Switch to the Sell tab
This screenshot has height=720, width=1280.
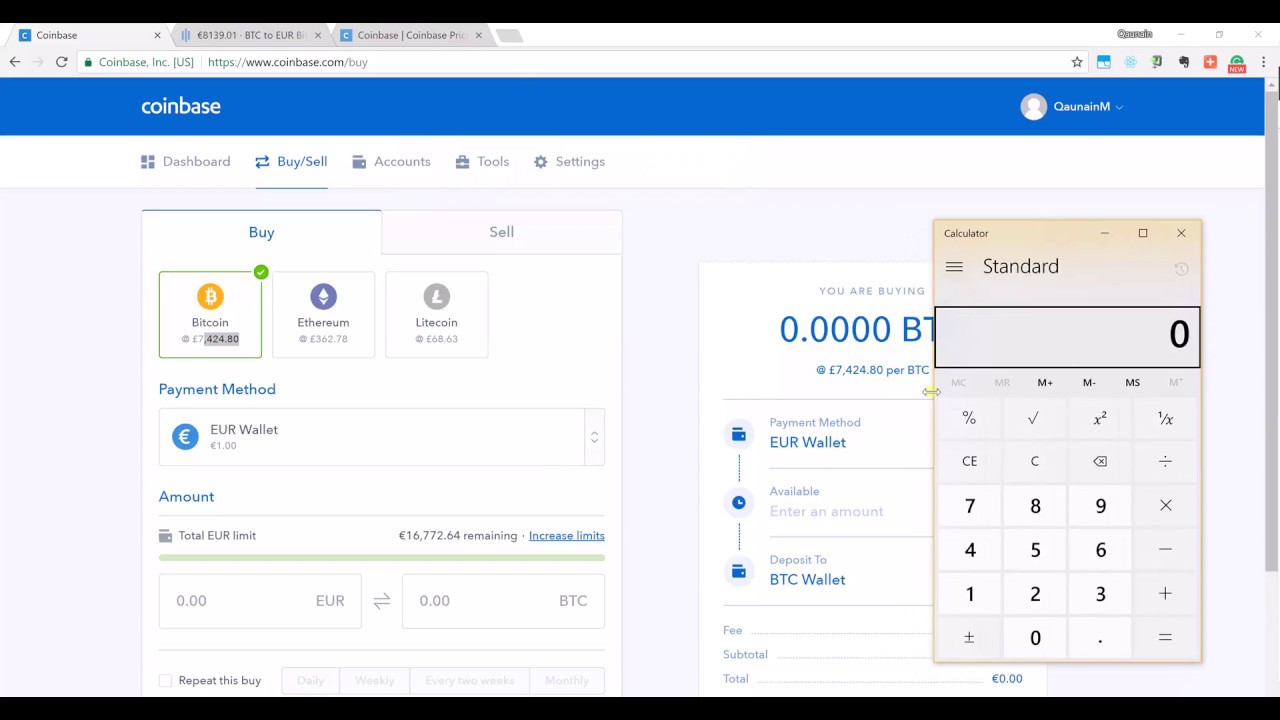pyautogui.click(x=502, y=232)
